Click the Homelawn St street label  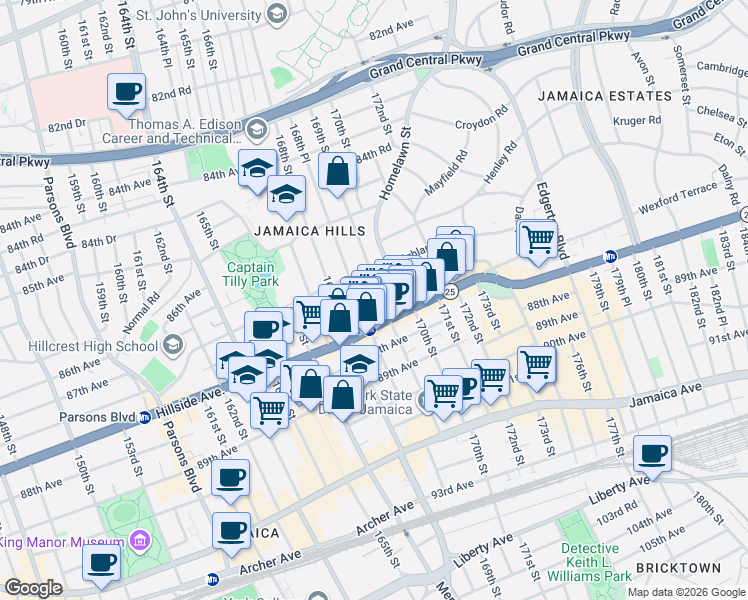pyautogui.click(x=395, y=163)
